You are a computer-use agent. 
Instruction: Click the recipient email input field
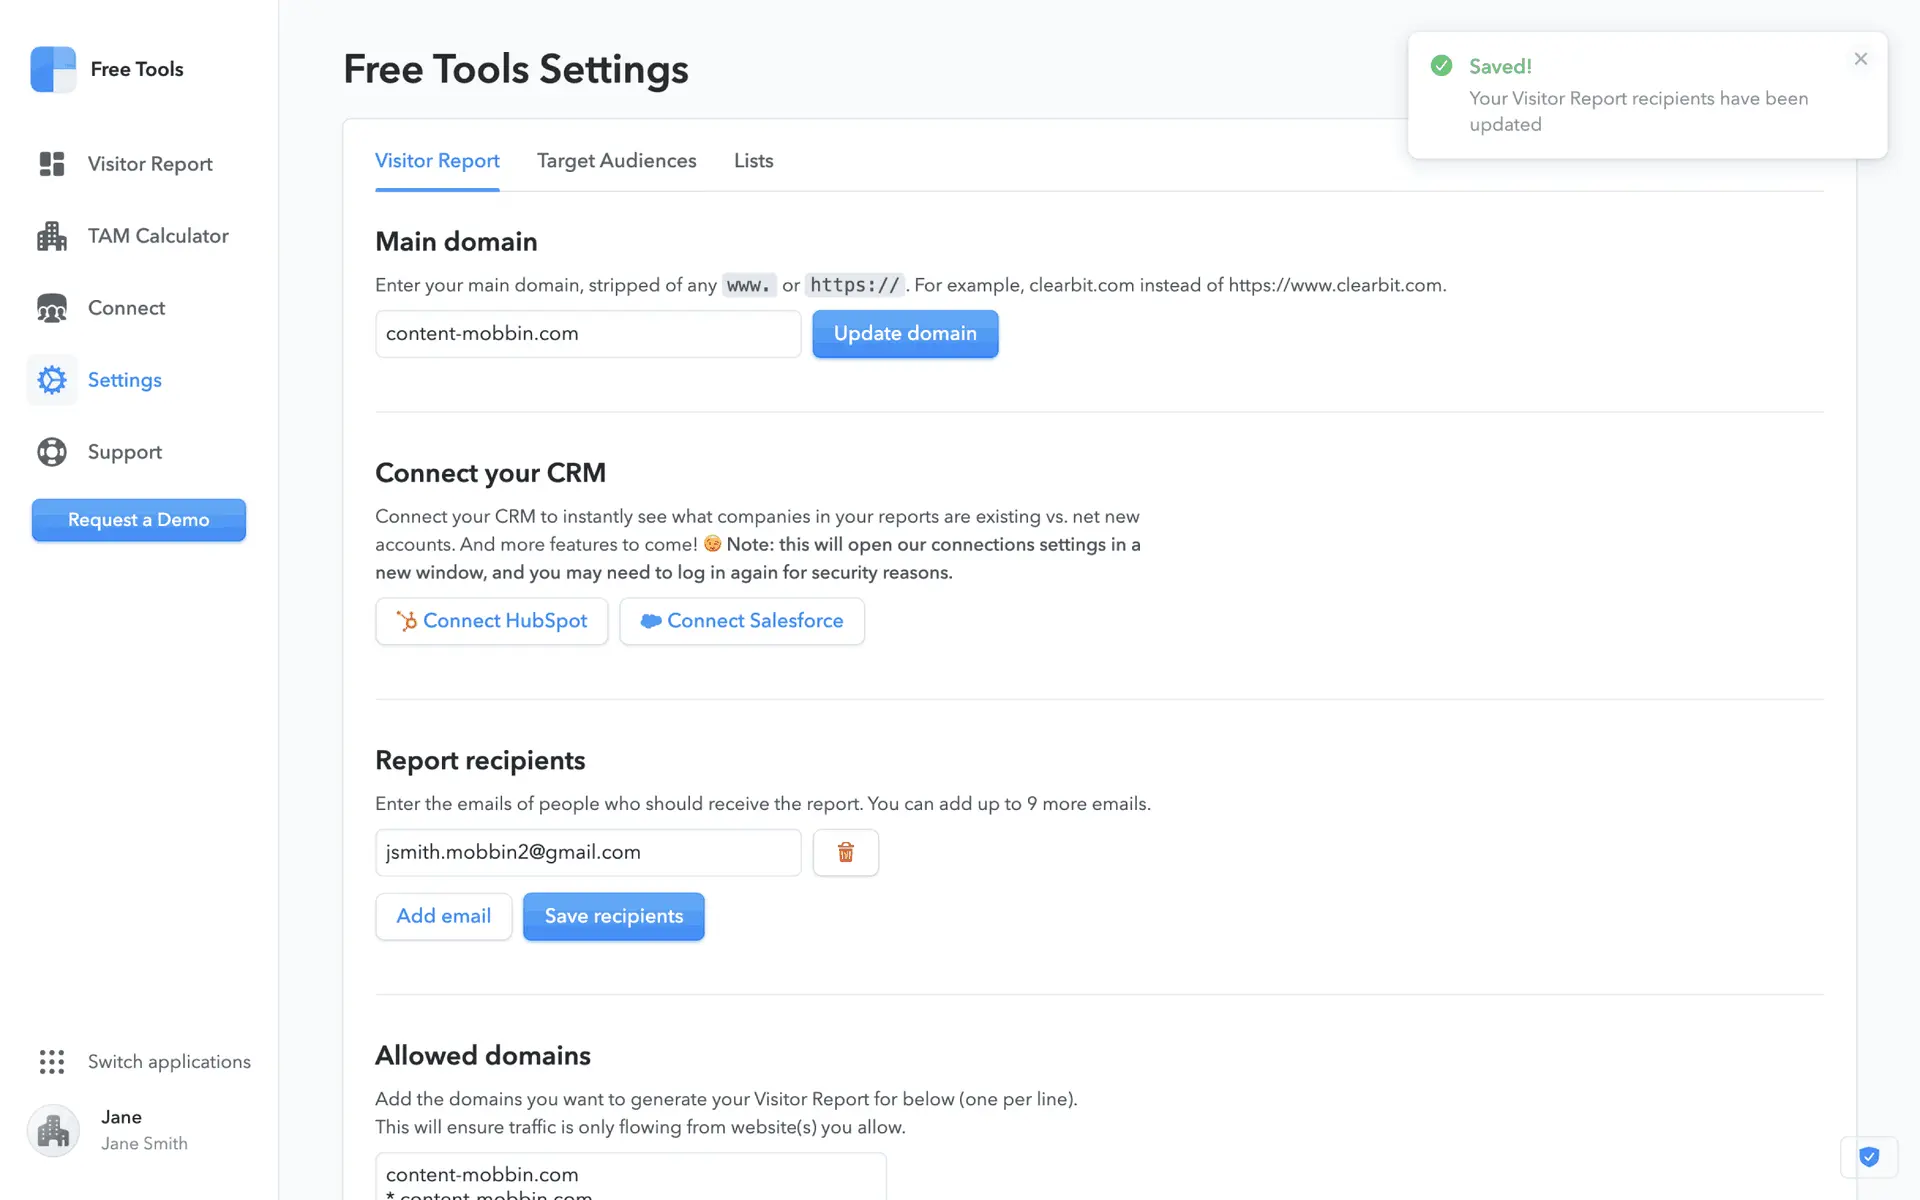click(x=587, y=852)
